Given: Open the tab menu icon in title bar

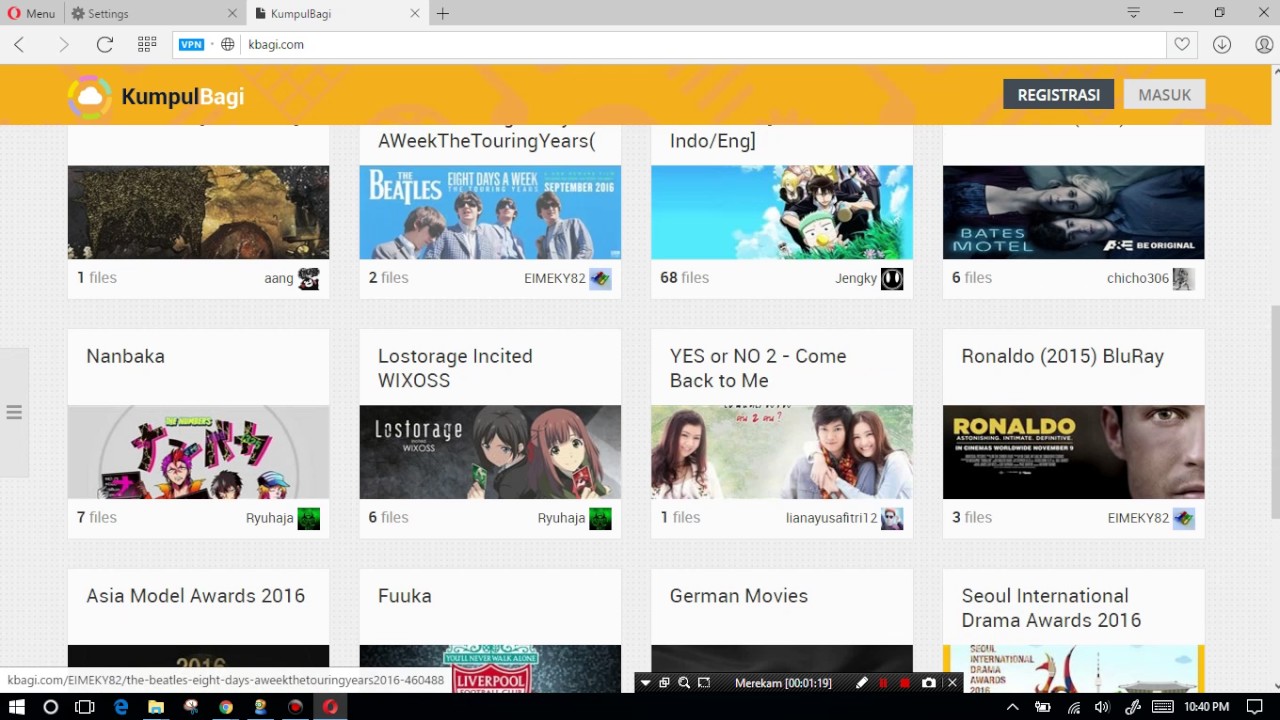Looking at the screenshot, I should click(1133, 13).
